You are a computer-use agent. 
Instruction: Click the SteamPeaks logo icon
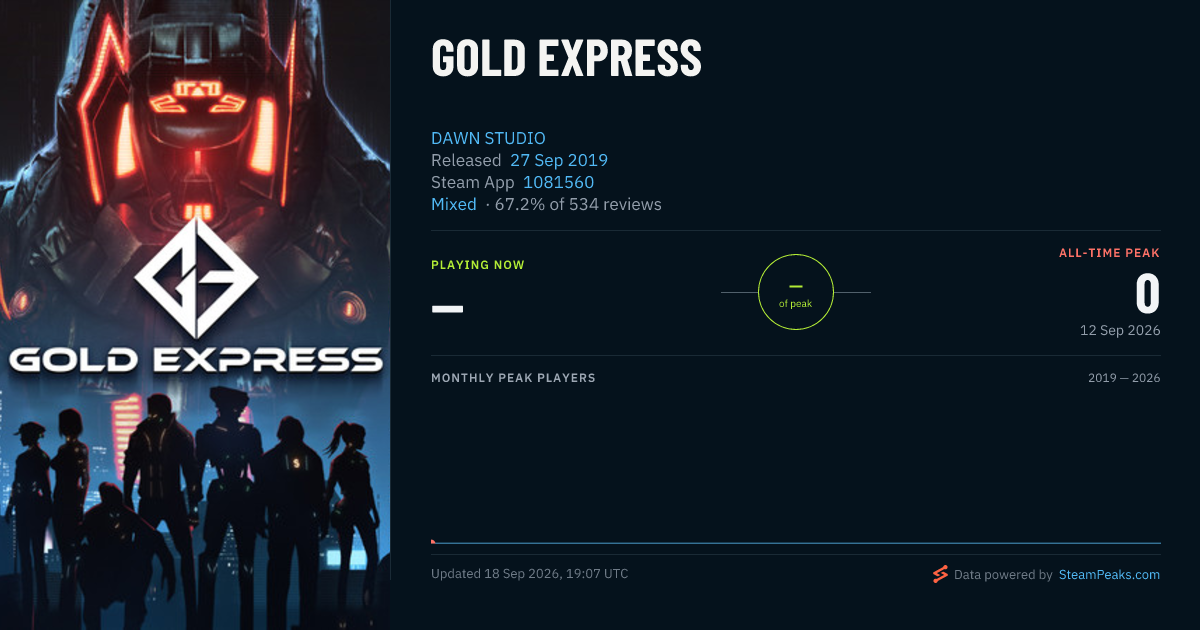940,574
